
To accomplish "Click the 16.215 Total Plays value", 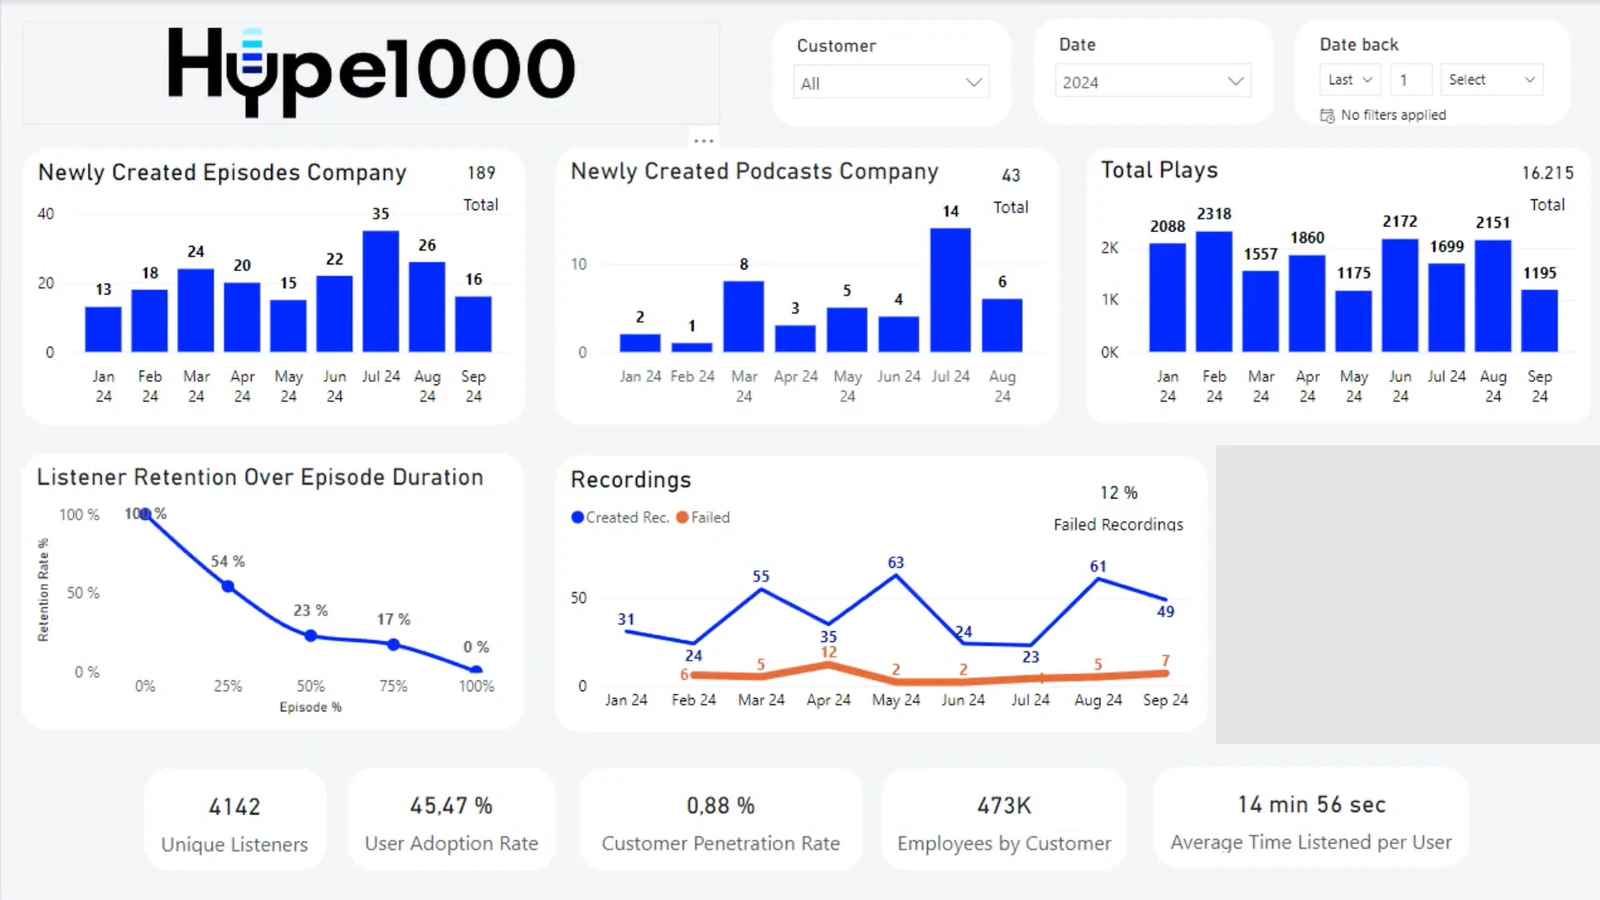I will tap(1547, 173).
